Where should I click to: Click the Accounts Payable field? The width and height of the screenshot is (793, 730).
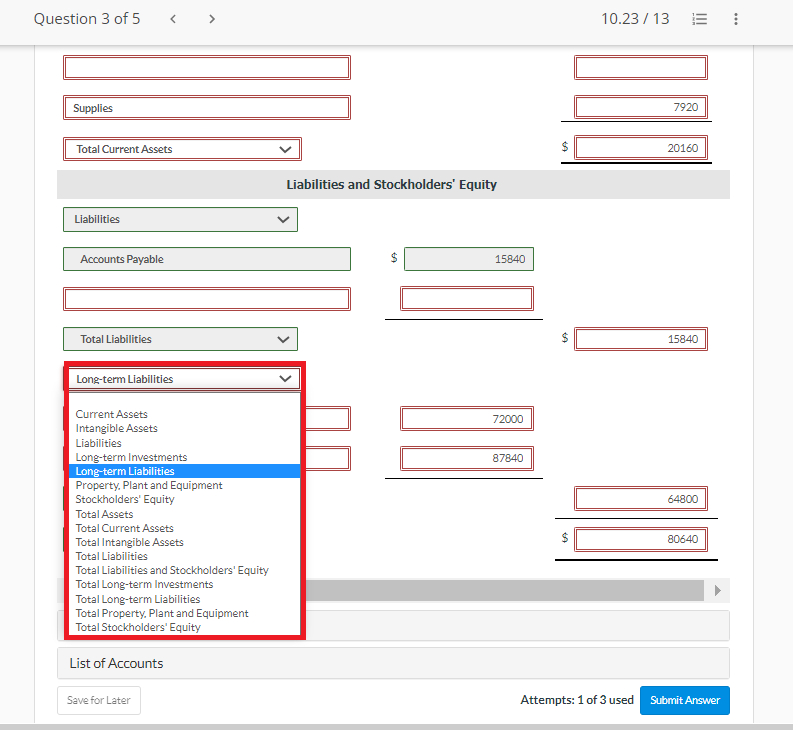pos(207,259)
